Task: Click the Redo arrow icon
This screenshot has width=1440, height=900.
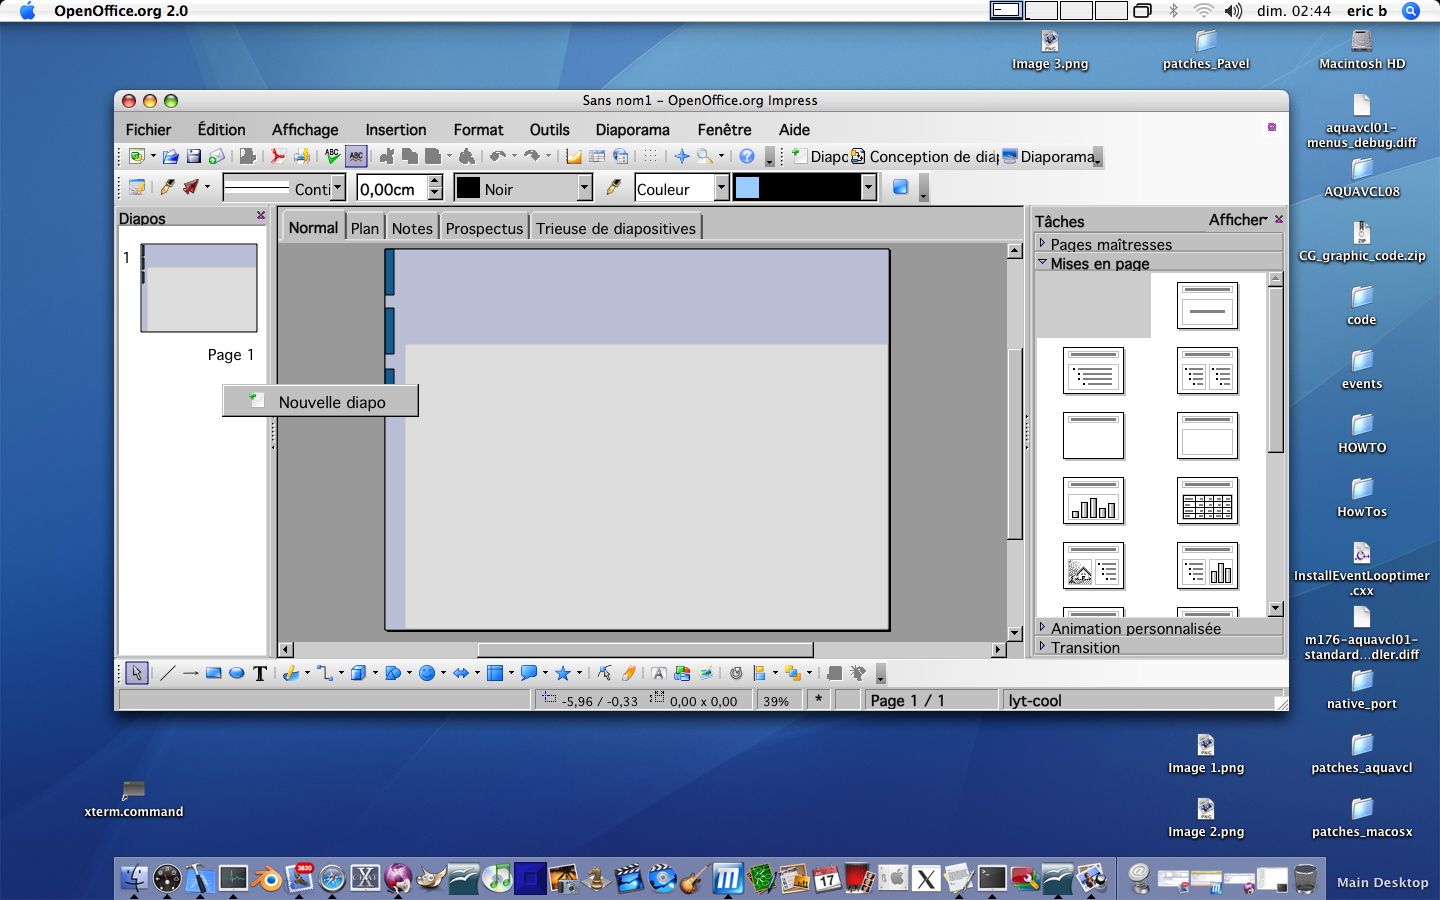Action: (x=532, y=156)
